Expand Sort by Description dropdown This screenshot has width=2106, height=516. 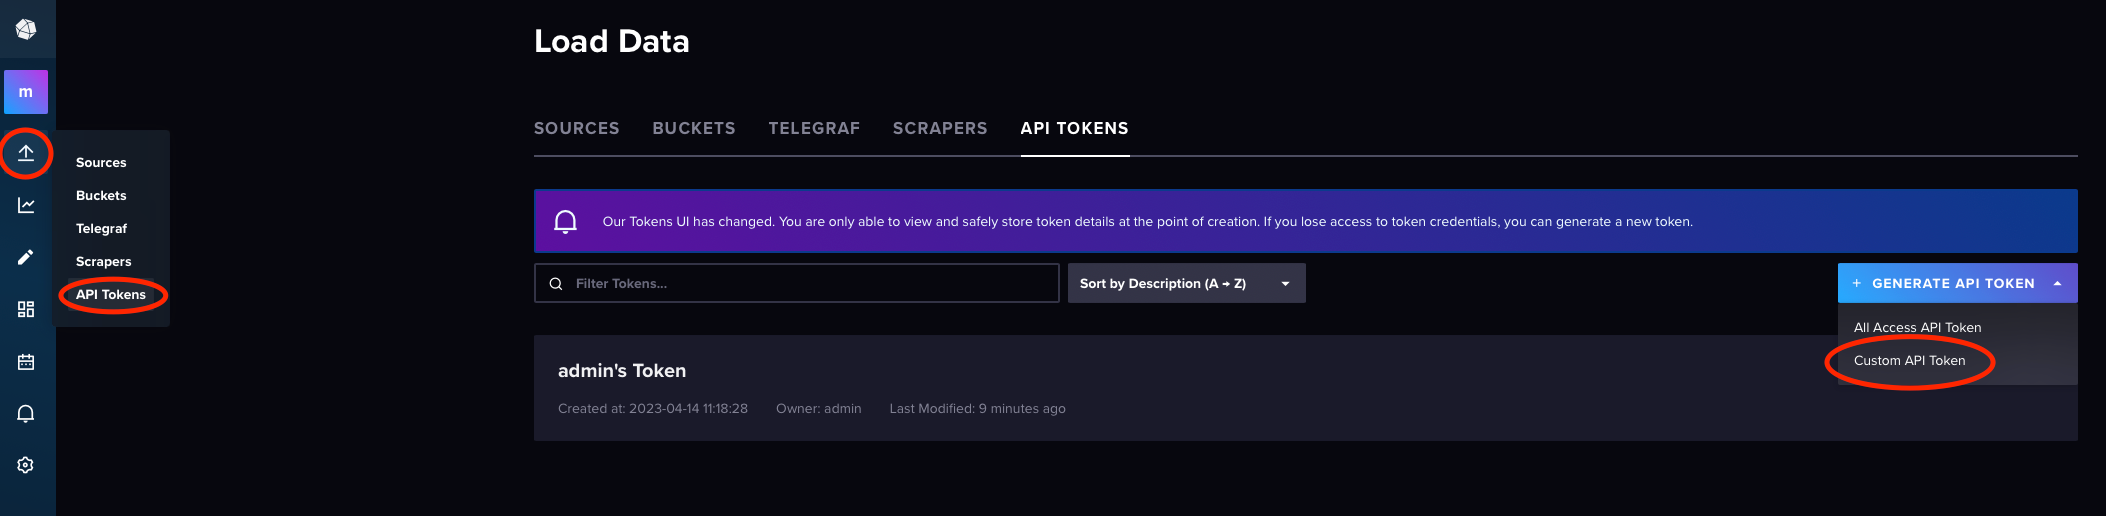1186,283
